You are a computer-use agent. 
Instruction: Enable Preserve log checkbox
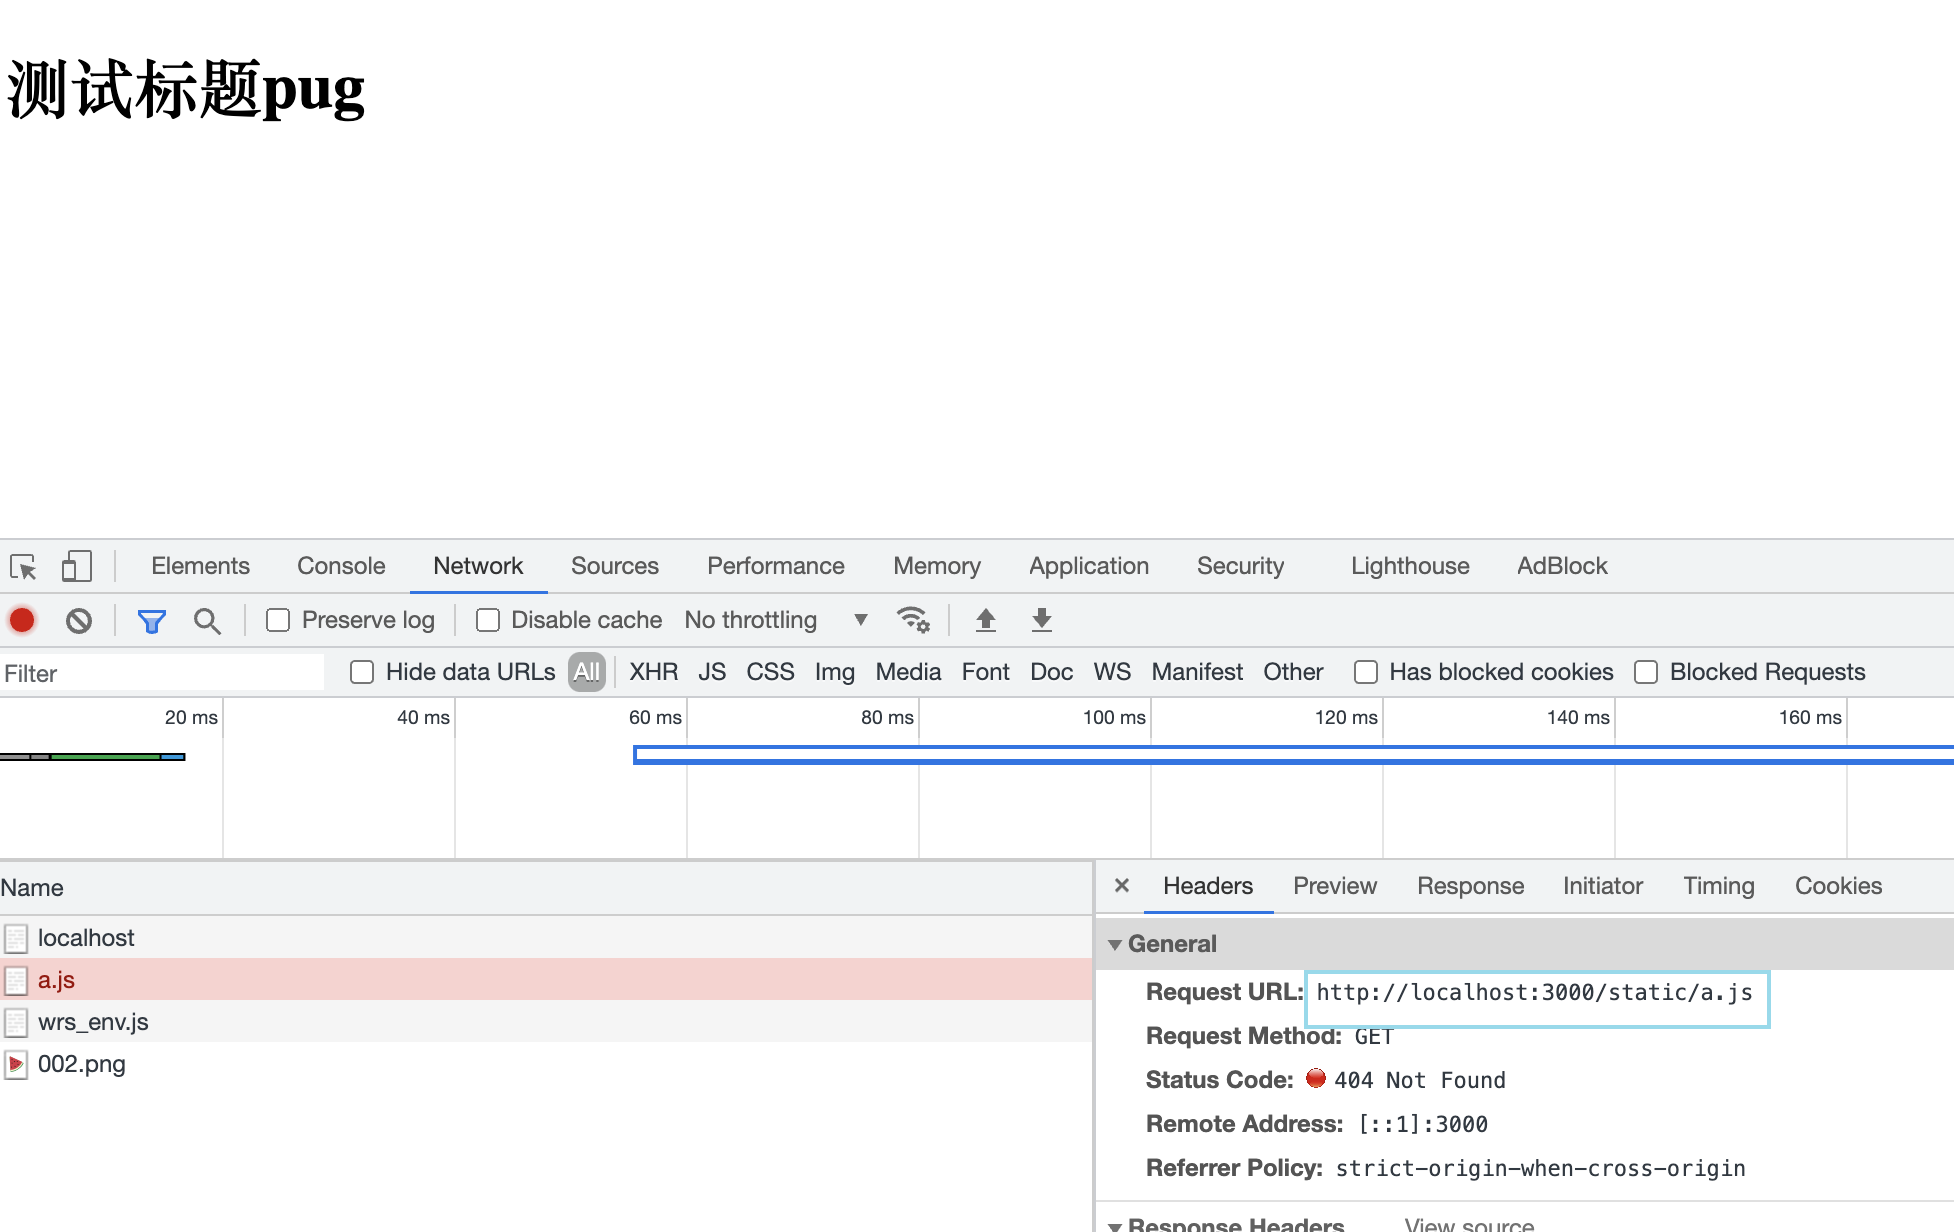click(x=278, y=620)
